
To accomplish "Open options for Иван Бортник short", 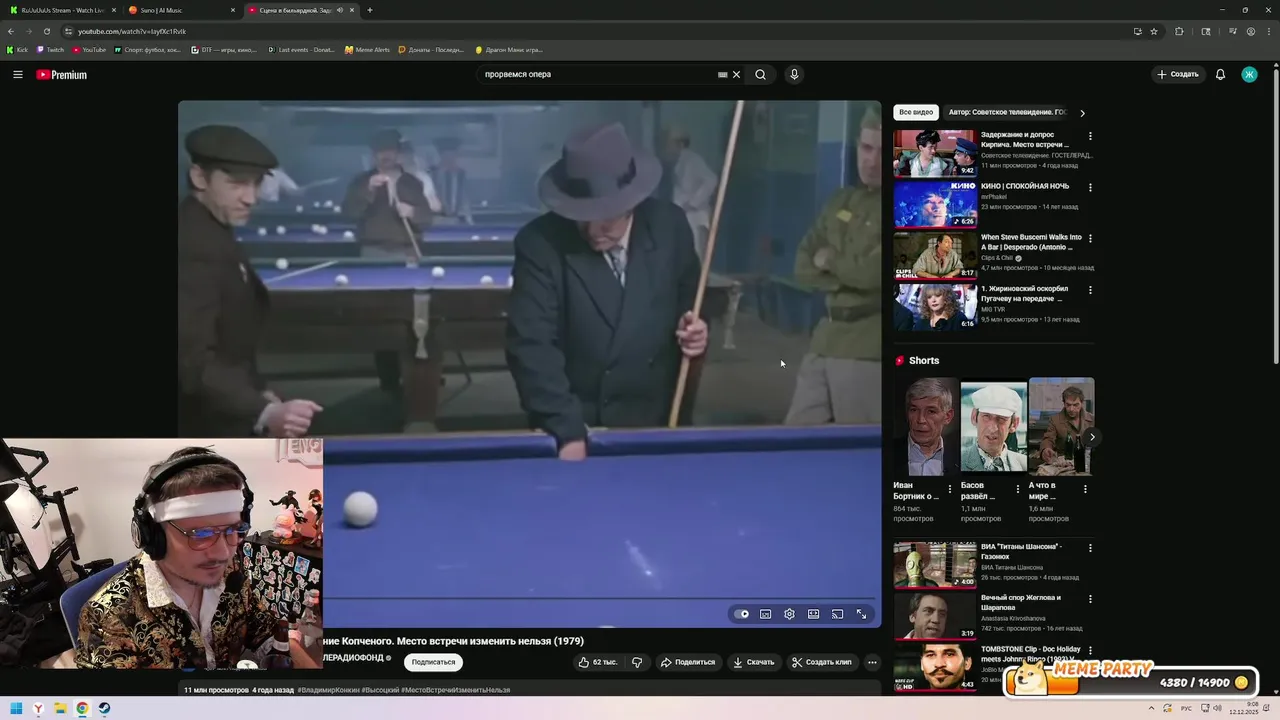I will pos(950,489).
